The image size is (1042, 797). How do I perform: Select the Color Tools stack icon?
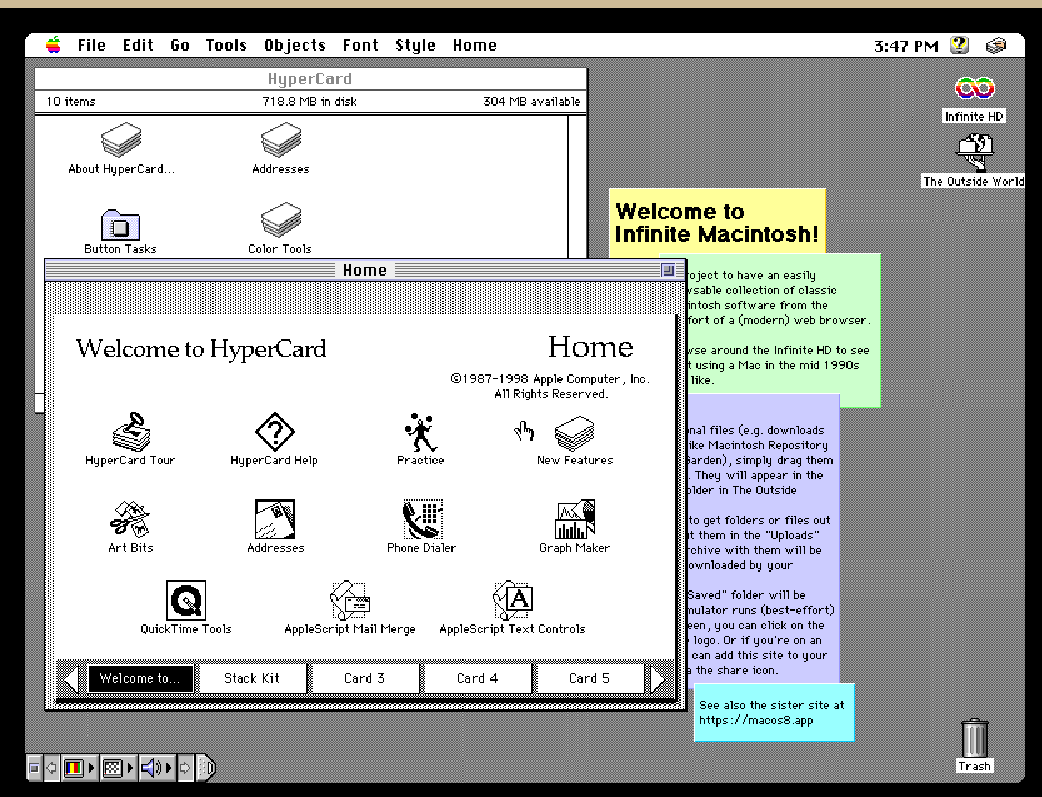pyautogui.click(x=280, y=220)
